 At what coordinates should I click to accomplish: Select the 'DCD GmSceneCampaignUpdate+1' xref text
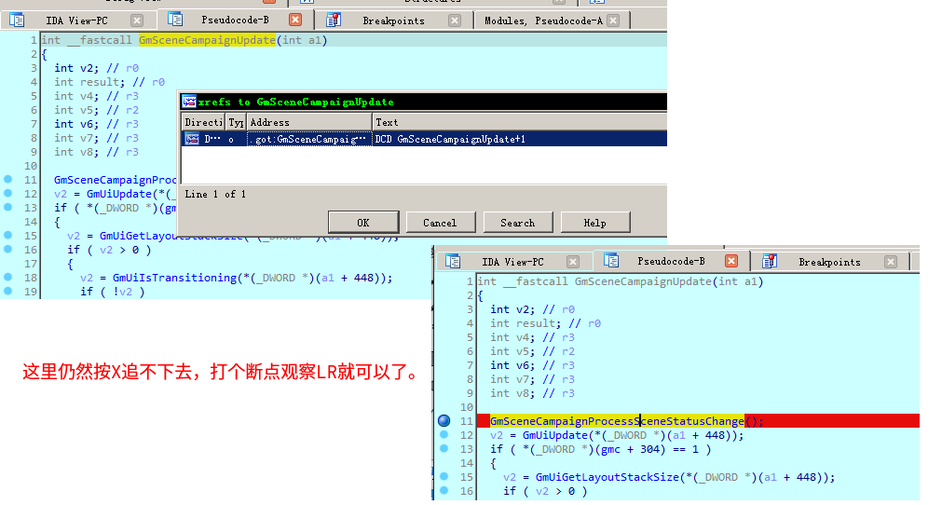pyautogui.click(x=450, y=139)
